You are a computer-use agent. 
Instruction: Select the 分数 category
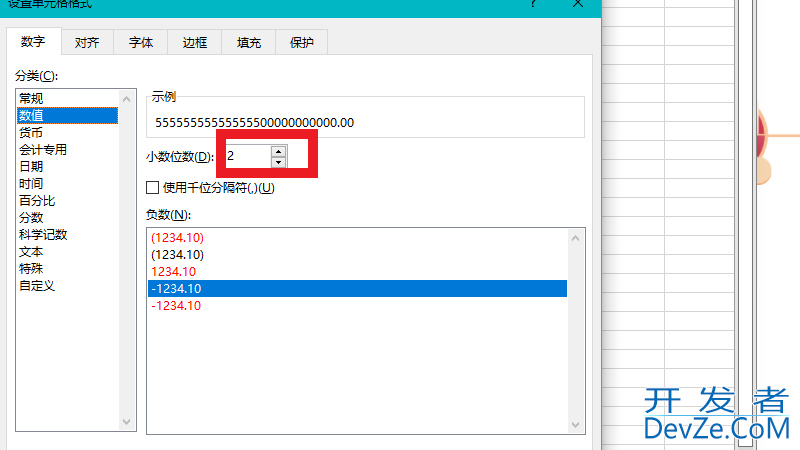click(x=68, y=217)
